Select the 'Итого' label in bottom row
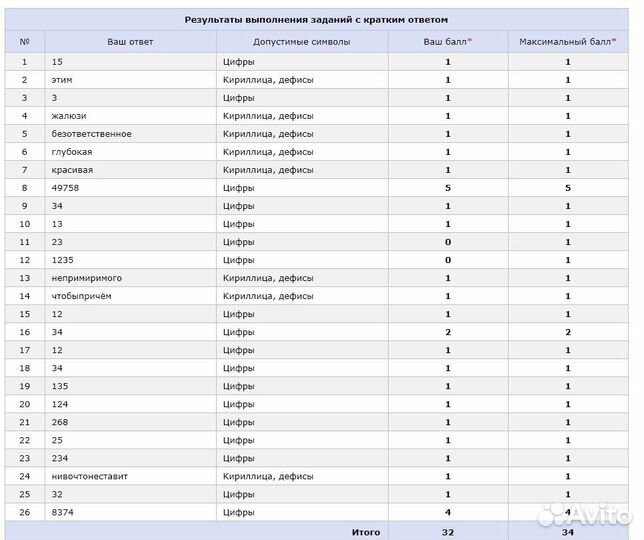644x540 pixels. (365, 532)
